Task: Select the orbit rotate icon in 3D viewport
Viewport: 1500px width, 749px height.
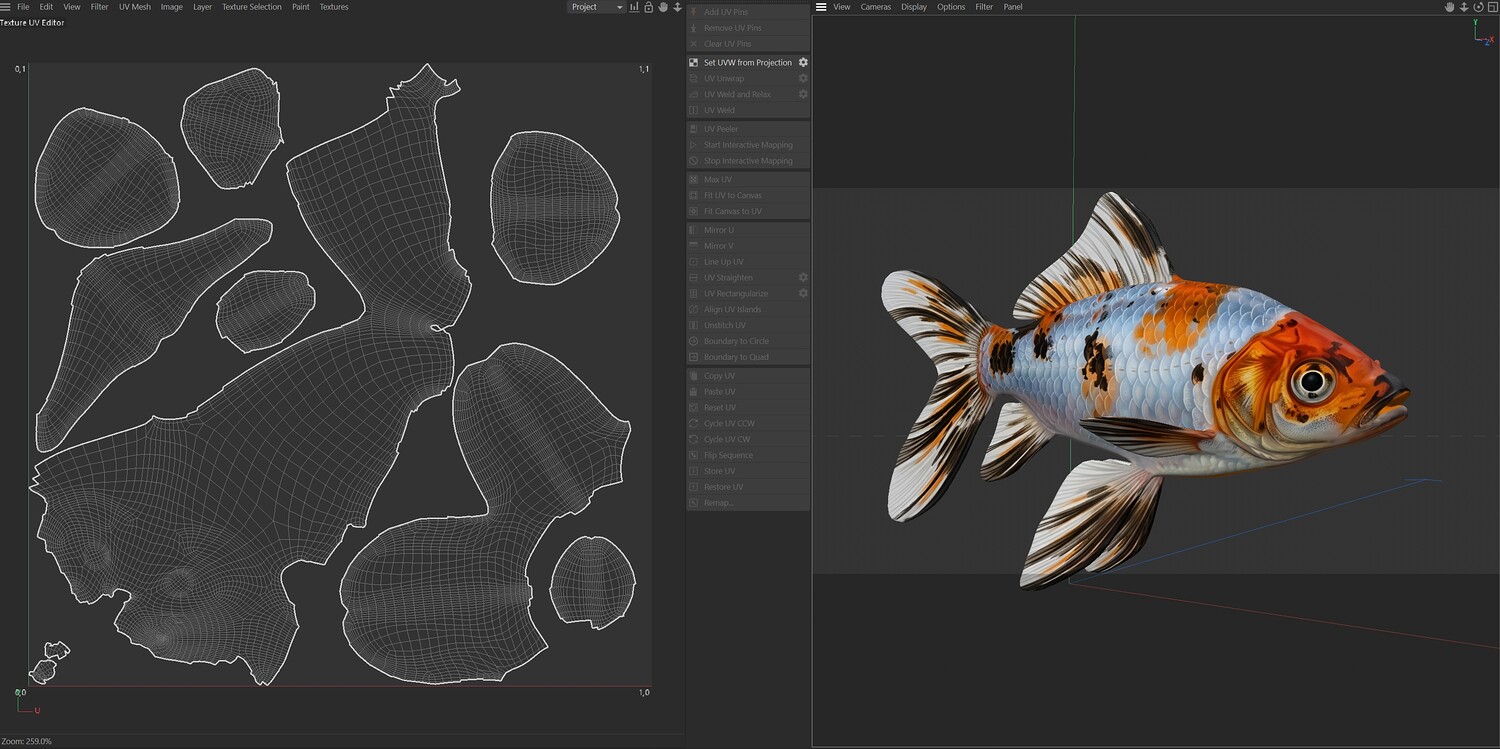Action: (x=1478, y=7)
